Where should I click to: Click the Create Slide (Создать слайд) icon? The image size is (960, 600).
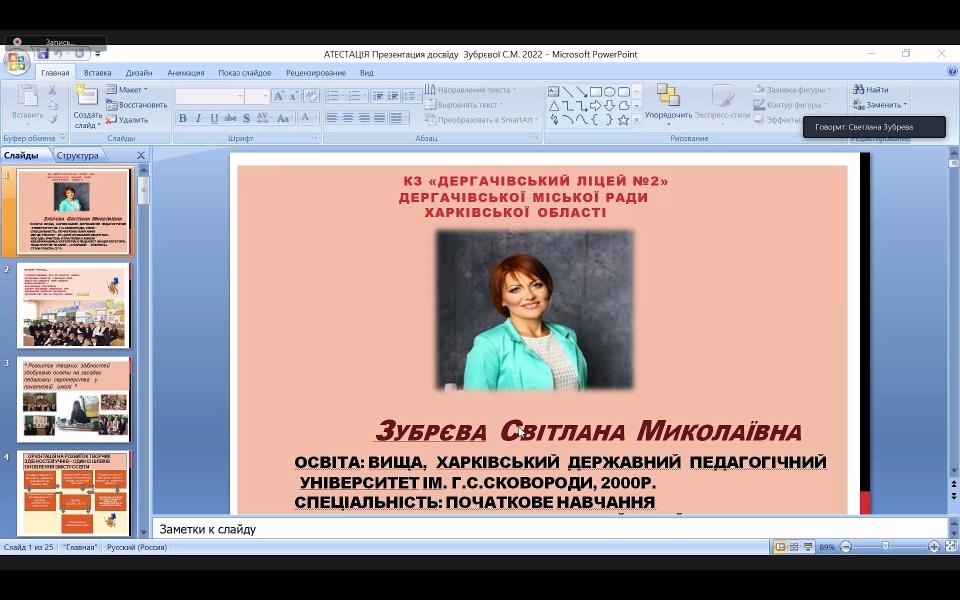click(87, 97)
